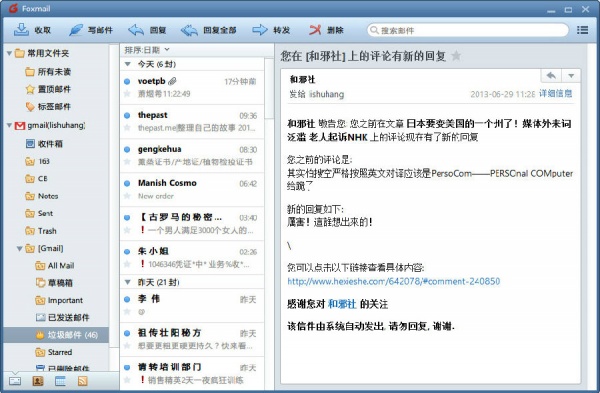
Task: Open the 置顶邮件 starred folder
Action: (48, 89)
